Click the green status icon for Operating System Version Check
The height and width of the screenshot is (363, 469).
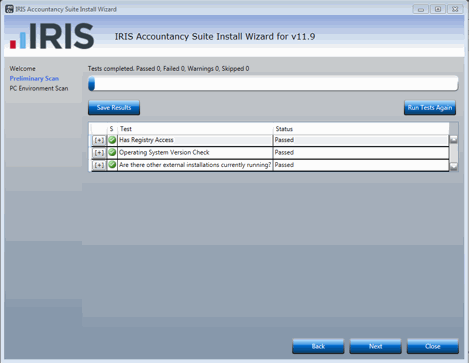pos(112,152)
